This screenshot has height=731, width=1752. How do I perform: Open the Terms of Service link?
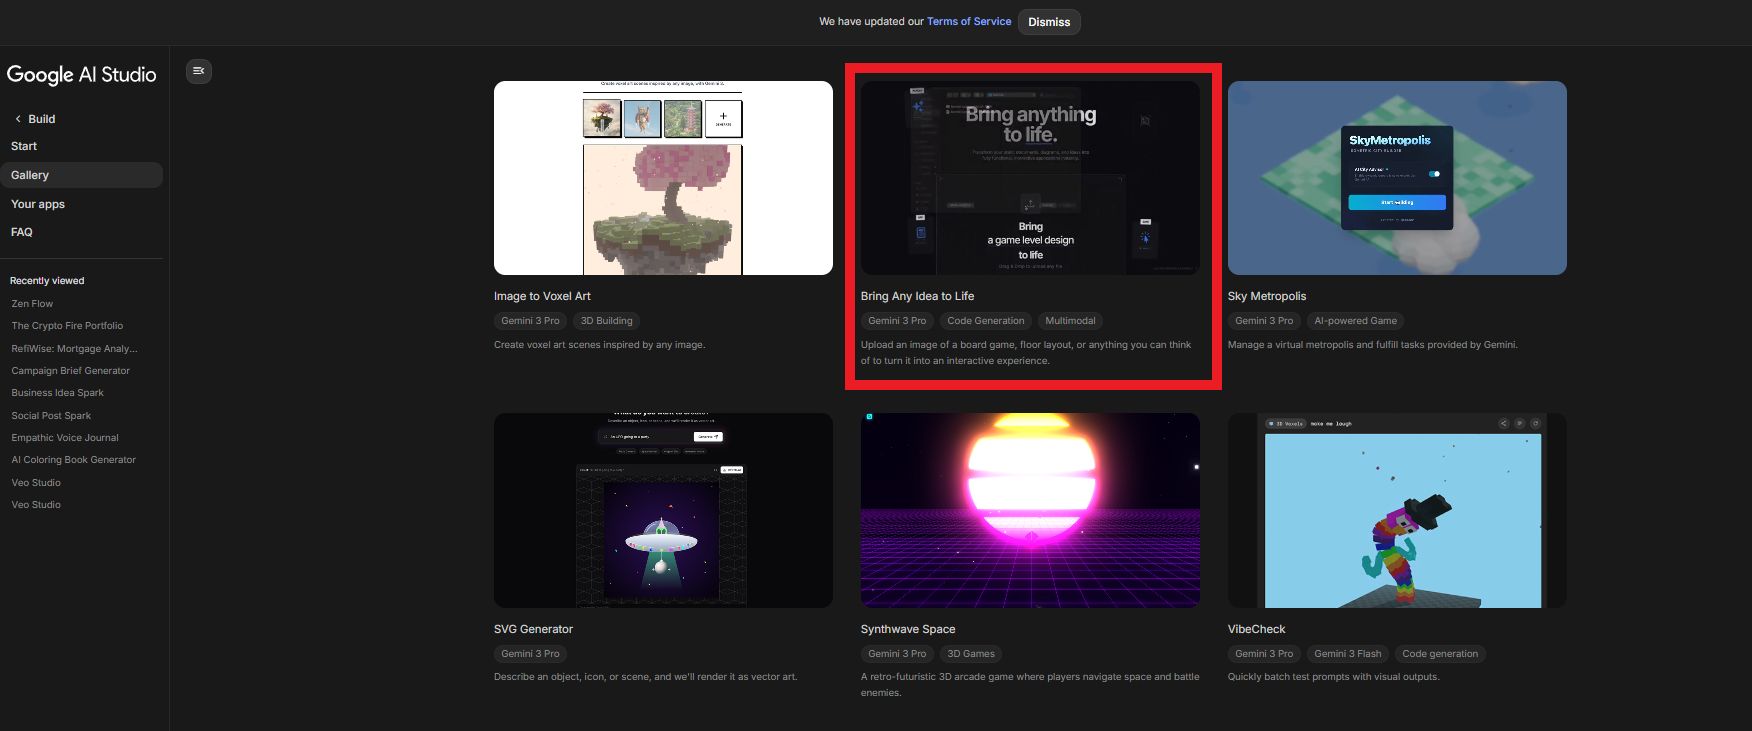point(969,21)
